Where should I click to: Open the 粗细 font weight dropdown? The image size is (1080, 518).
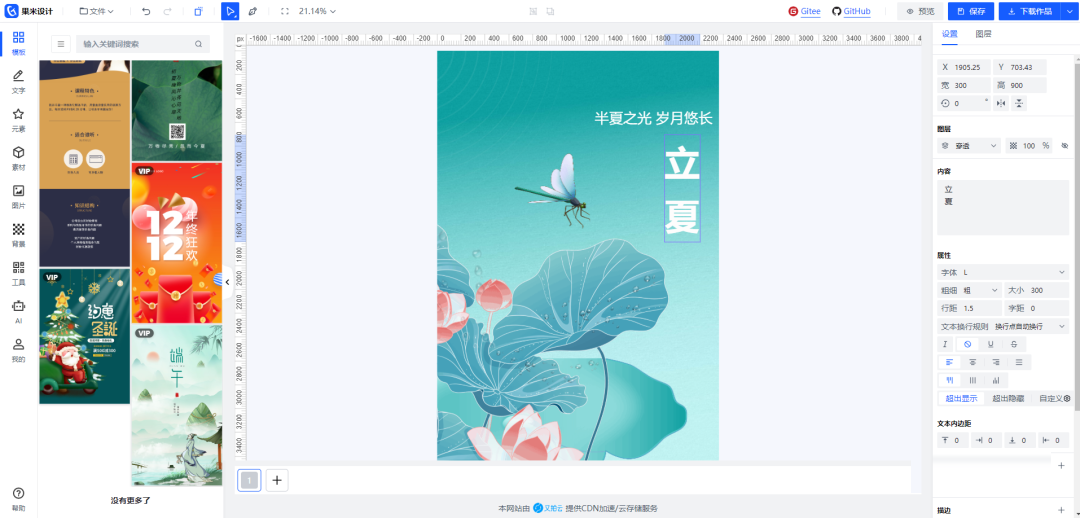click(x=969, y=290)
